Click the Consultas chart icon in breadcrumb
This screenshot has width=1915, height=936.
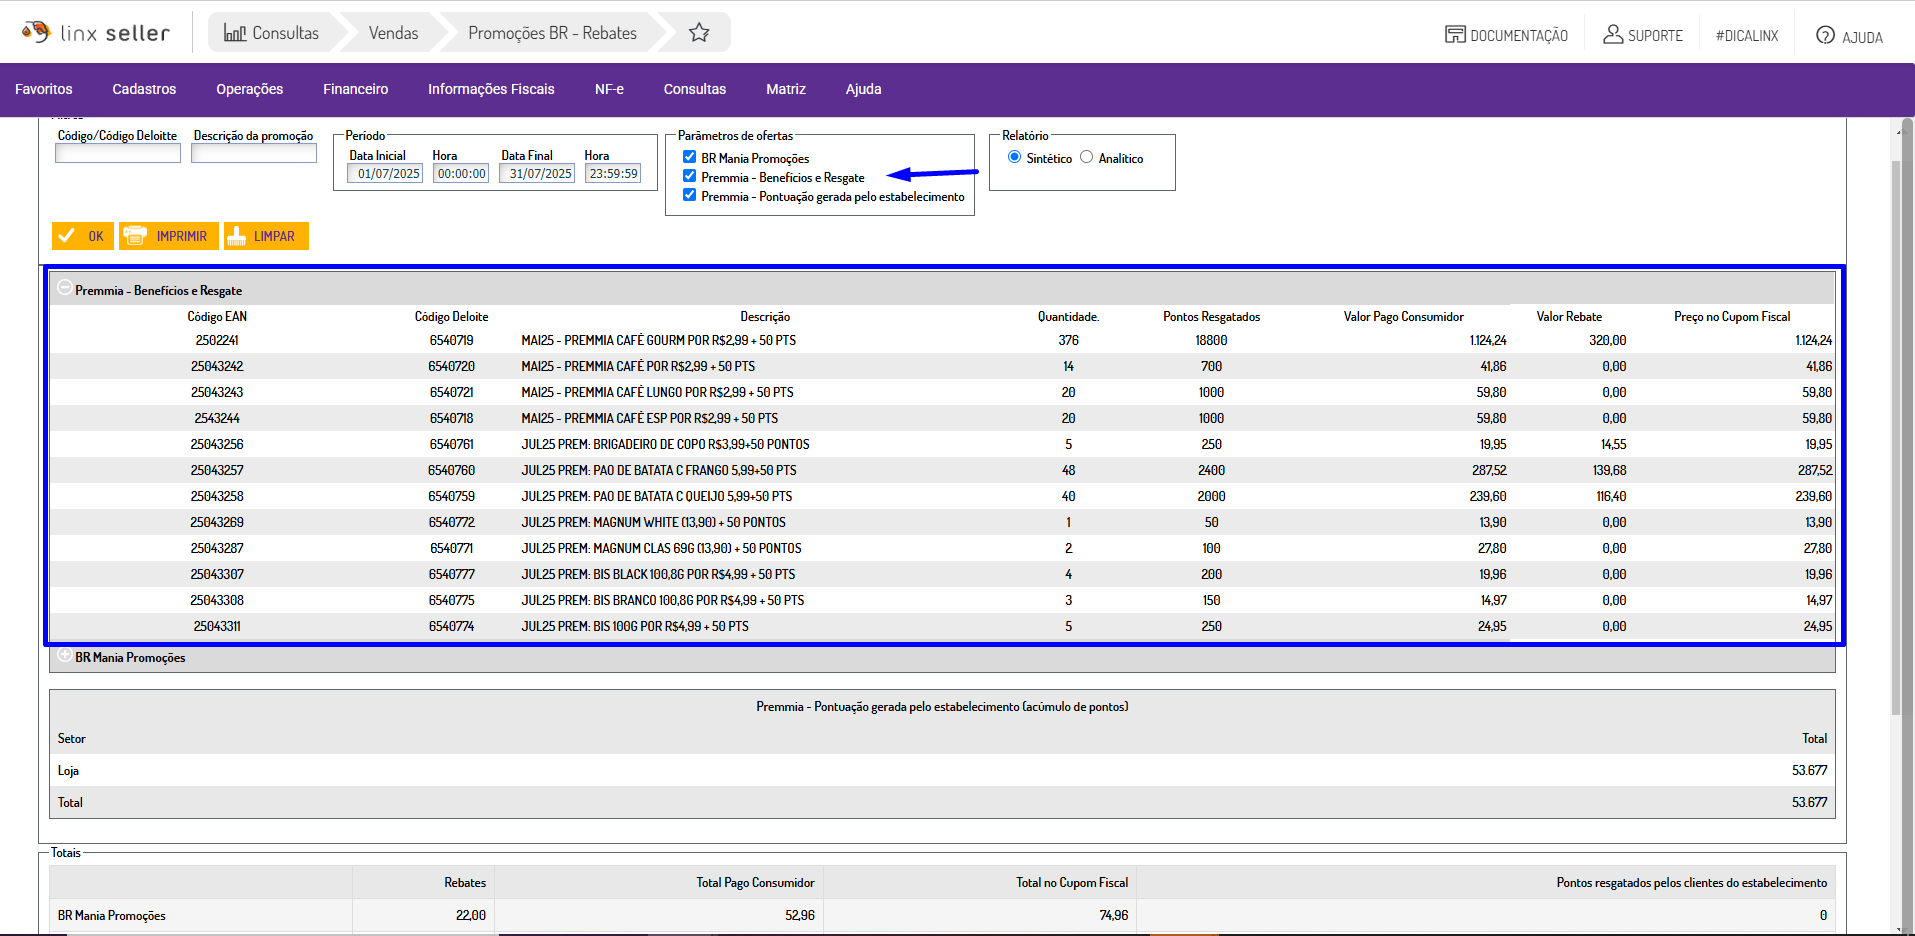[x=234, y=33]
